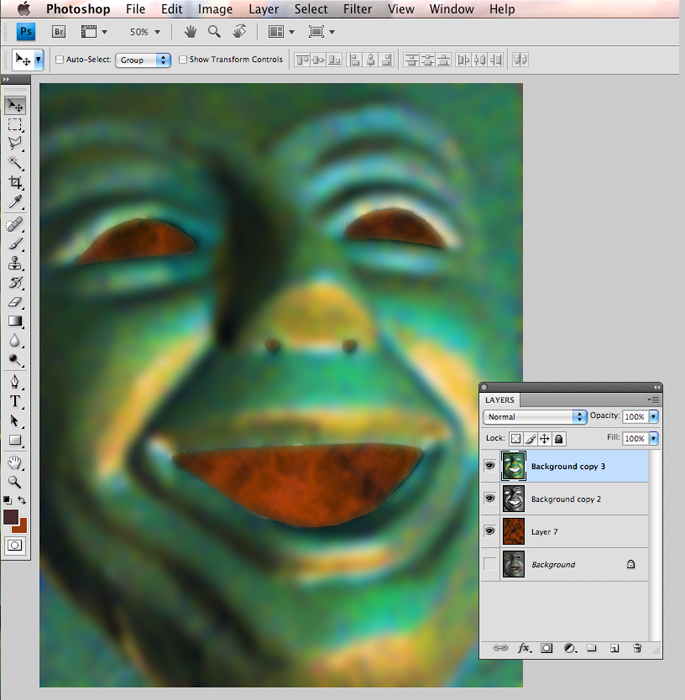Select the History Brush tool
This screenshot has height=700, width=685.
tap(15, 283)
